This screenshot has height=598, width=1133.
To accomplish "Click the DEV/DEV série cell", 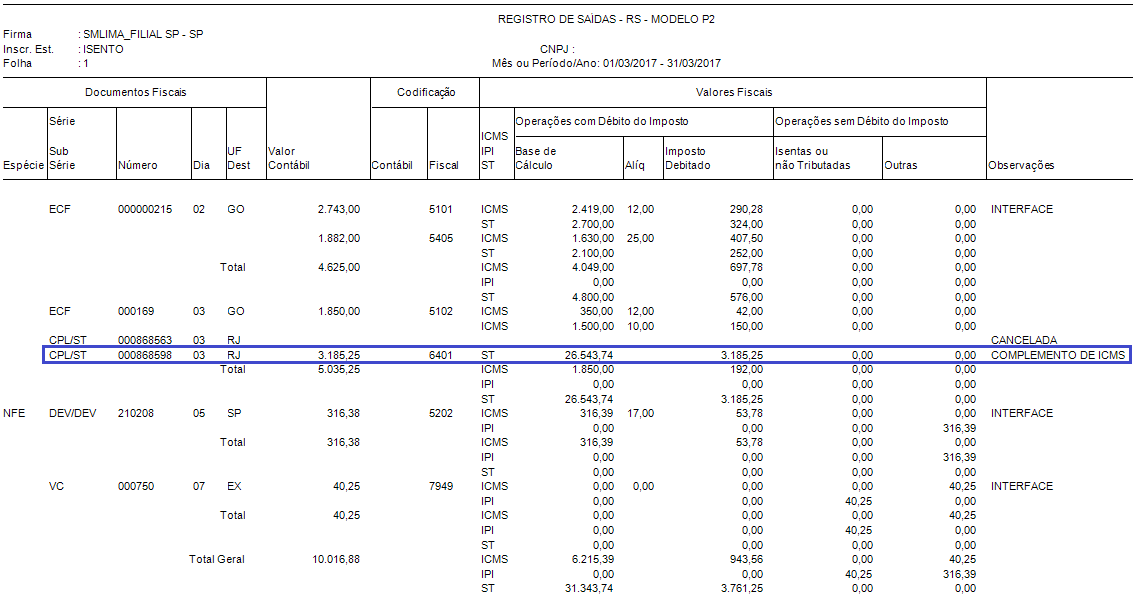I will click(72, 413).
